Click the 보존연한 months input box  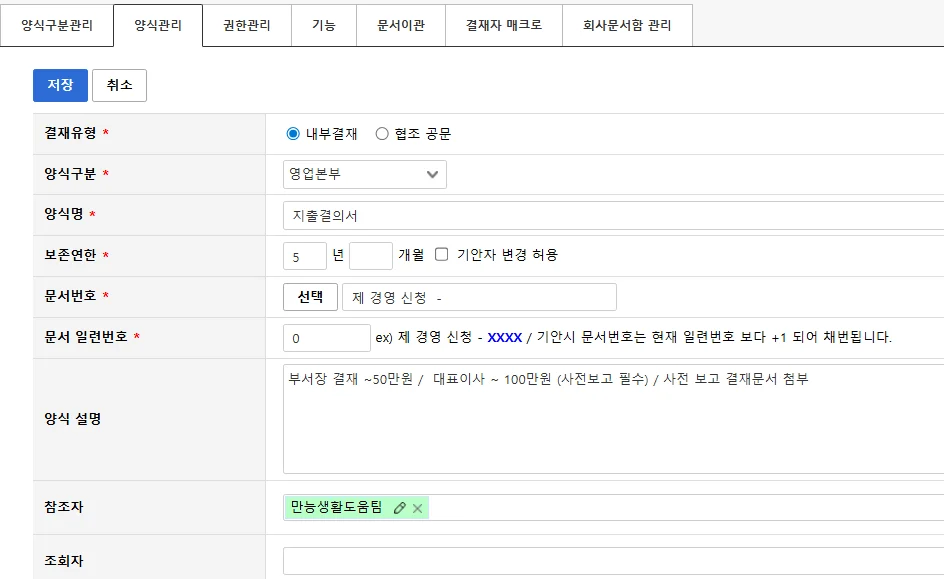tap(371, 256)
